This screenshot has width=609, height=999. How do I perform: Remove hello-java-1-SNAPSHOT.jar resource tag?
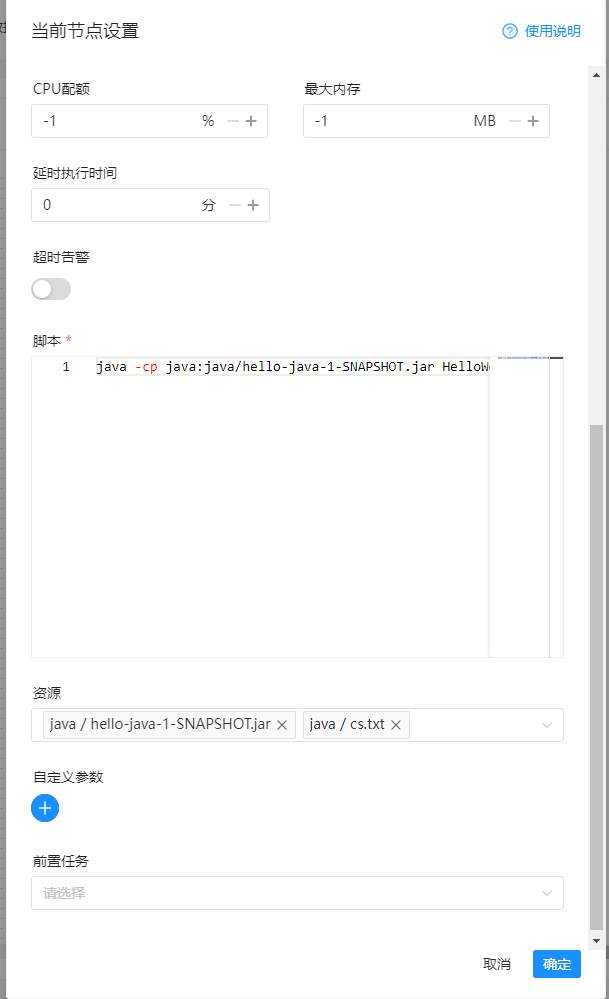[282, 725]
